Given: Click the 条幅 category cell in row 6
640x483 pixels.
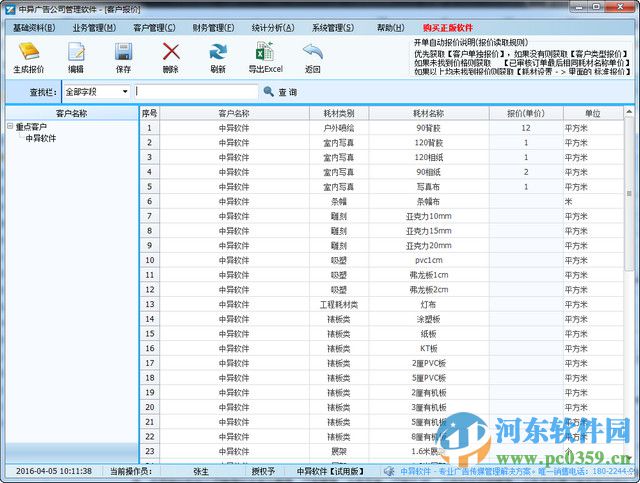Looking at the screenshot, I should 339,202.
